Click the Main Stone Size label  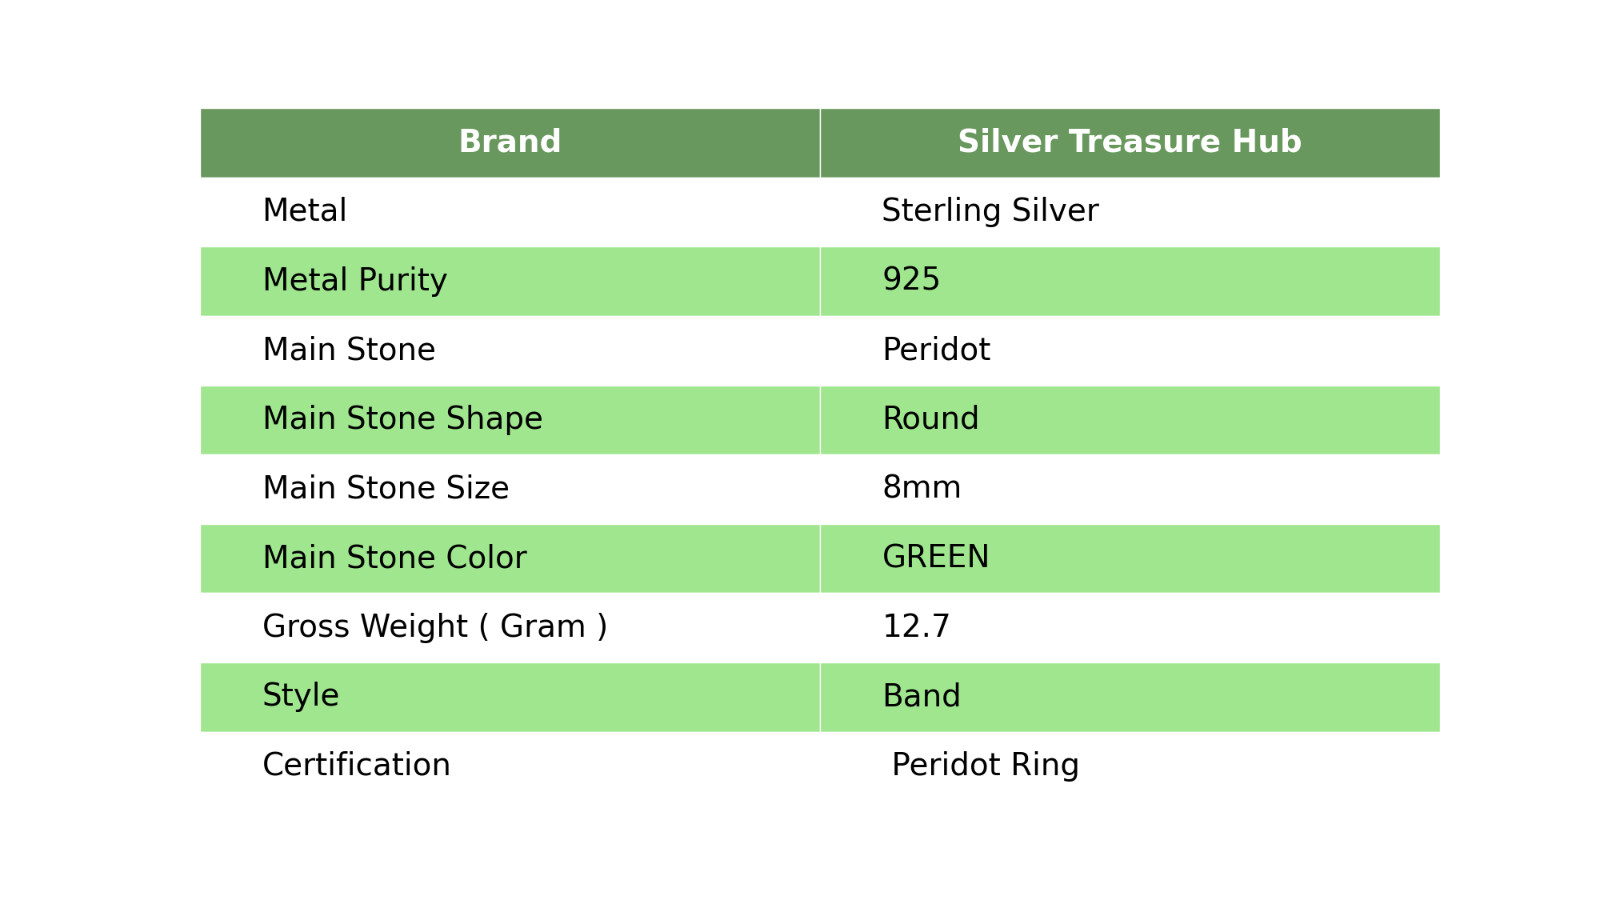[386, 488]
